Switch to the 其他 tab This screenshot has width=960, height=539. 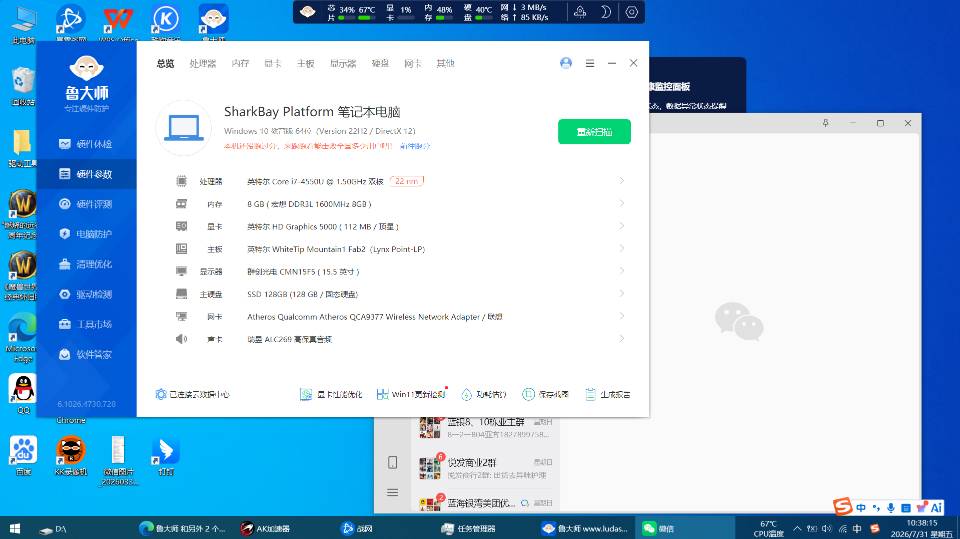pos(445,64)
